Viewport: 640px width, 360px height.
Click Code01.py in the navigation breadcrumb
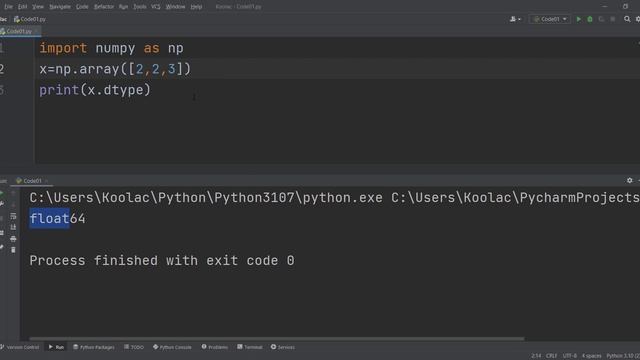click(30, 19)
